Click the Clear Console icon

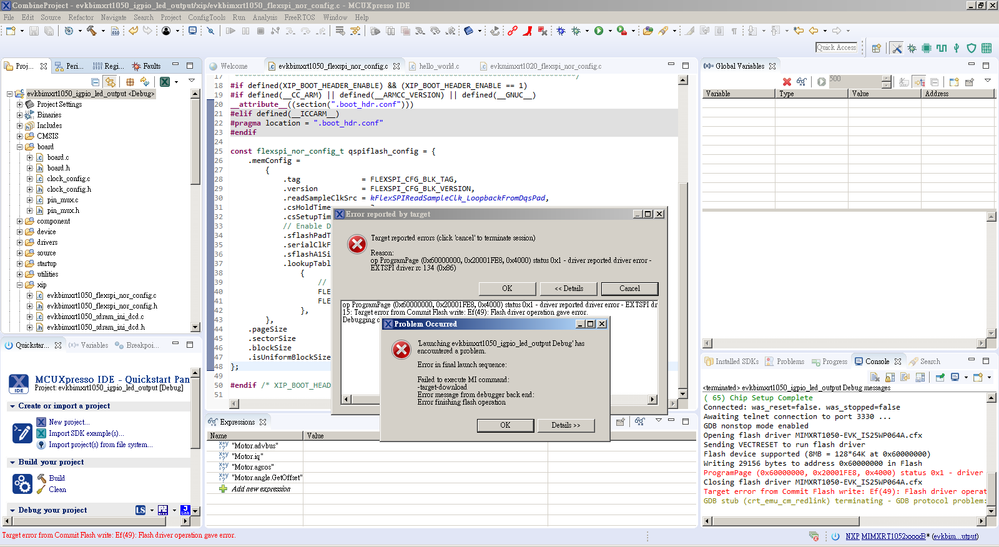875,377
